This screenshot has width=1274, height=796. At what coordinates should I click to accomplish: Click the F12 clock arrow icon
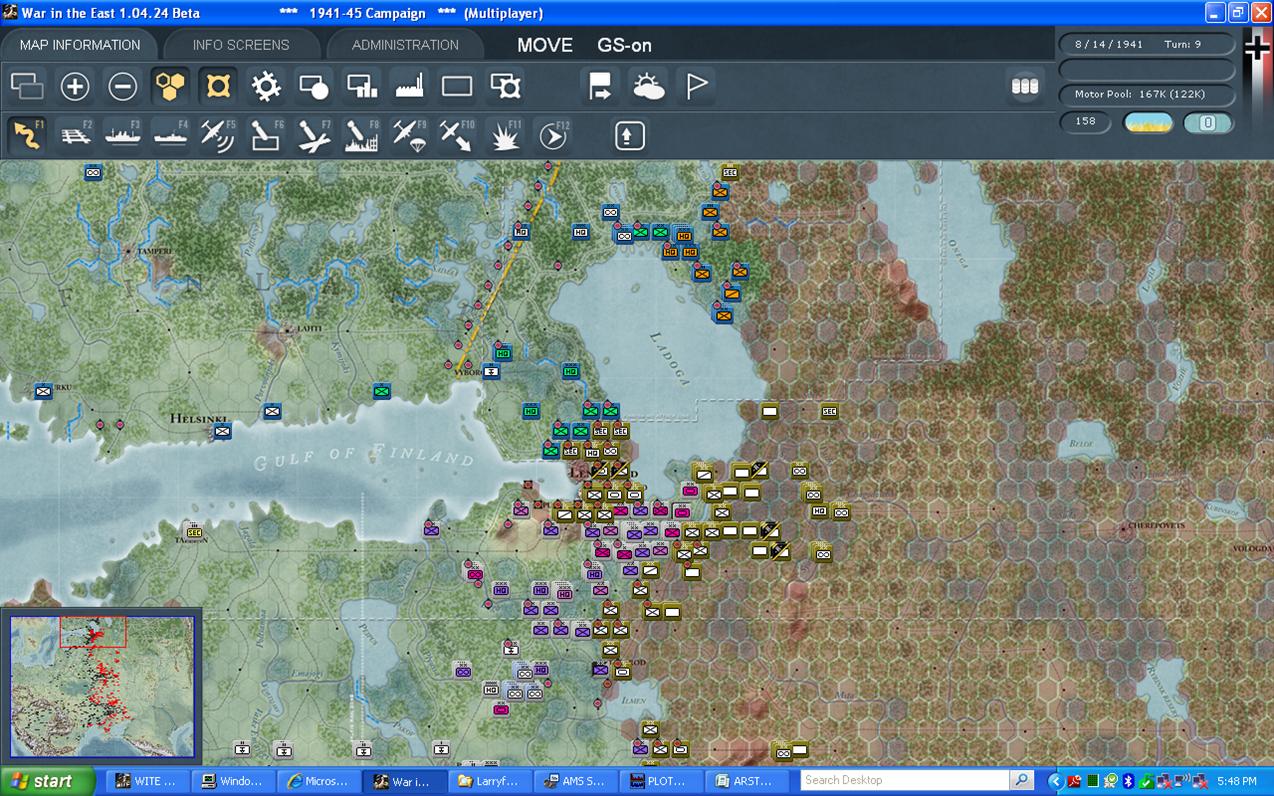point(553,135)
